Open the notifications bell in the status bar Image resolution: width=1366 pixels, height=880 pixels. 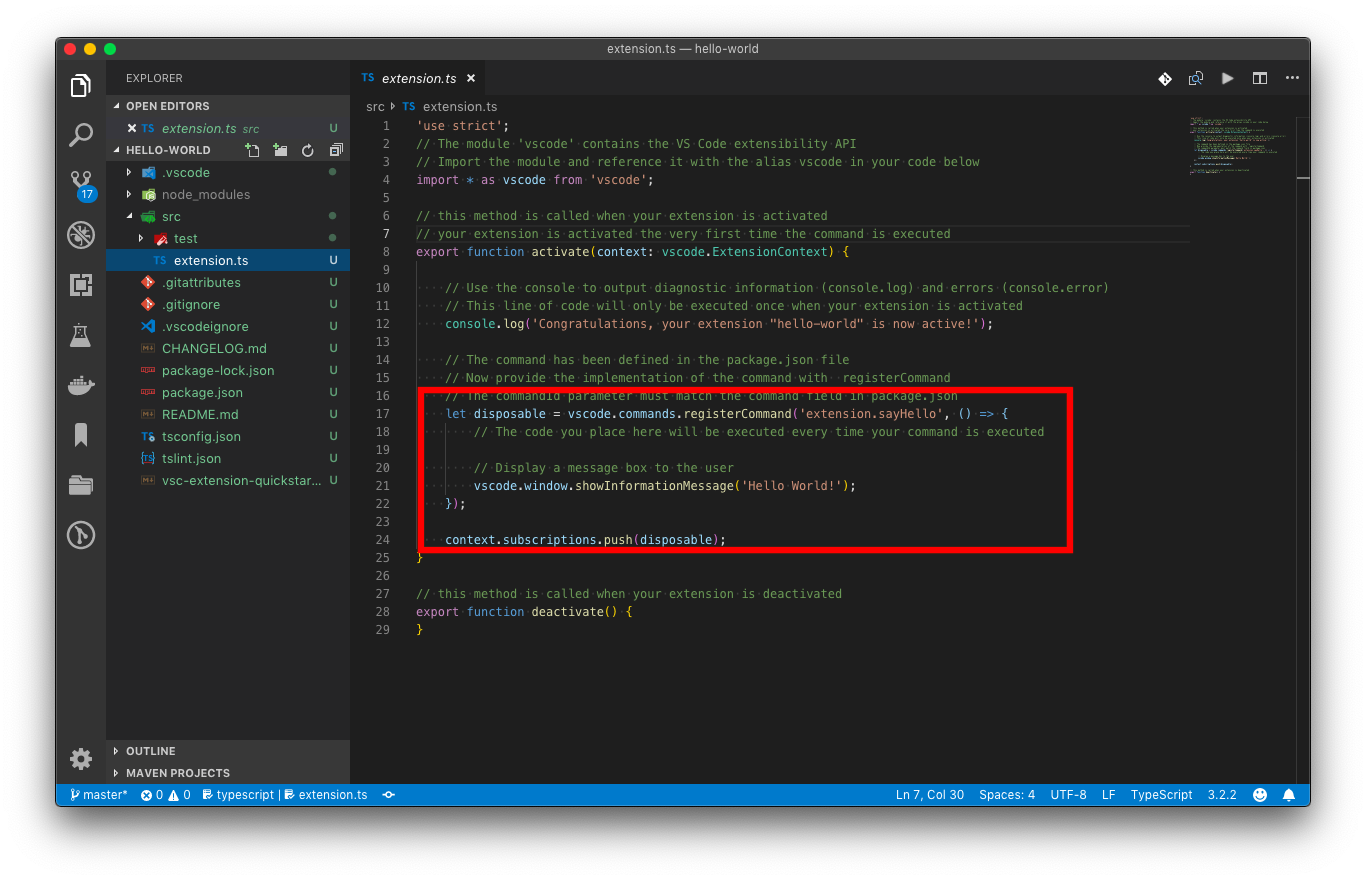coord(1288,794)
